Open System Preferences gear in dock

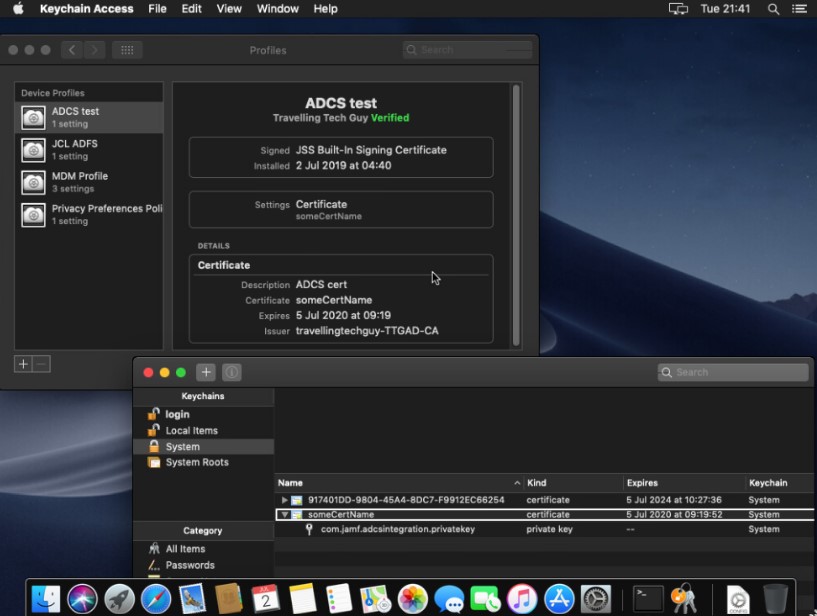596,599
